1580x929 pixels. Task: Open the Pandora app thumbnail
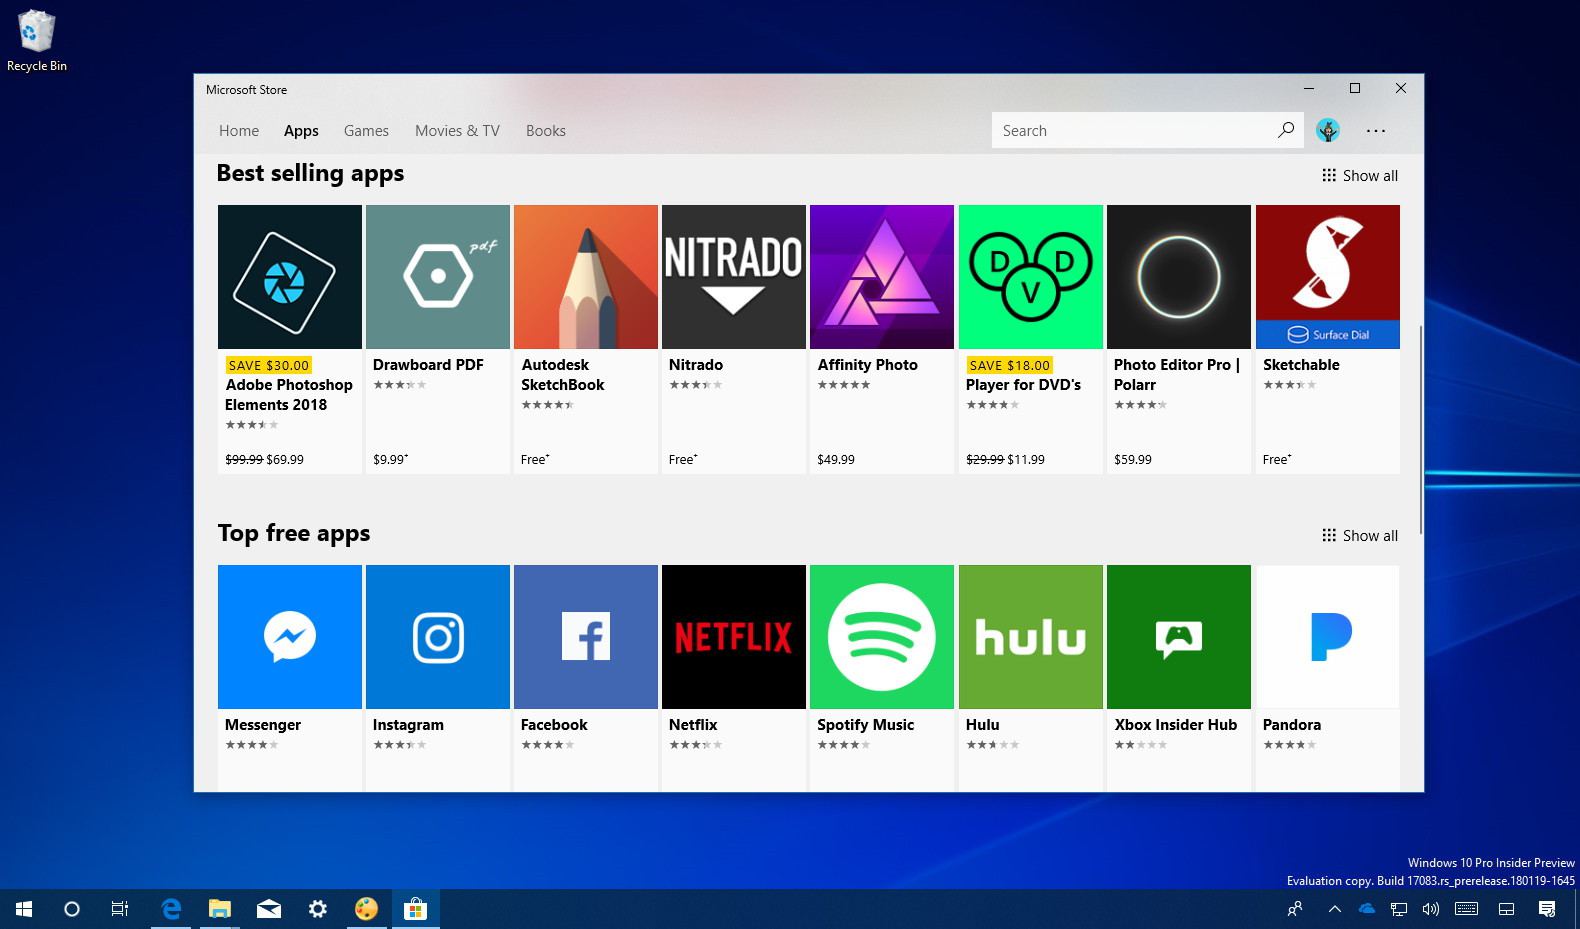[1327, 637]
